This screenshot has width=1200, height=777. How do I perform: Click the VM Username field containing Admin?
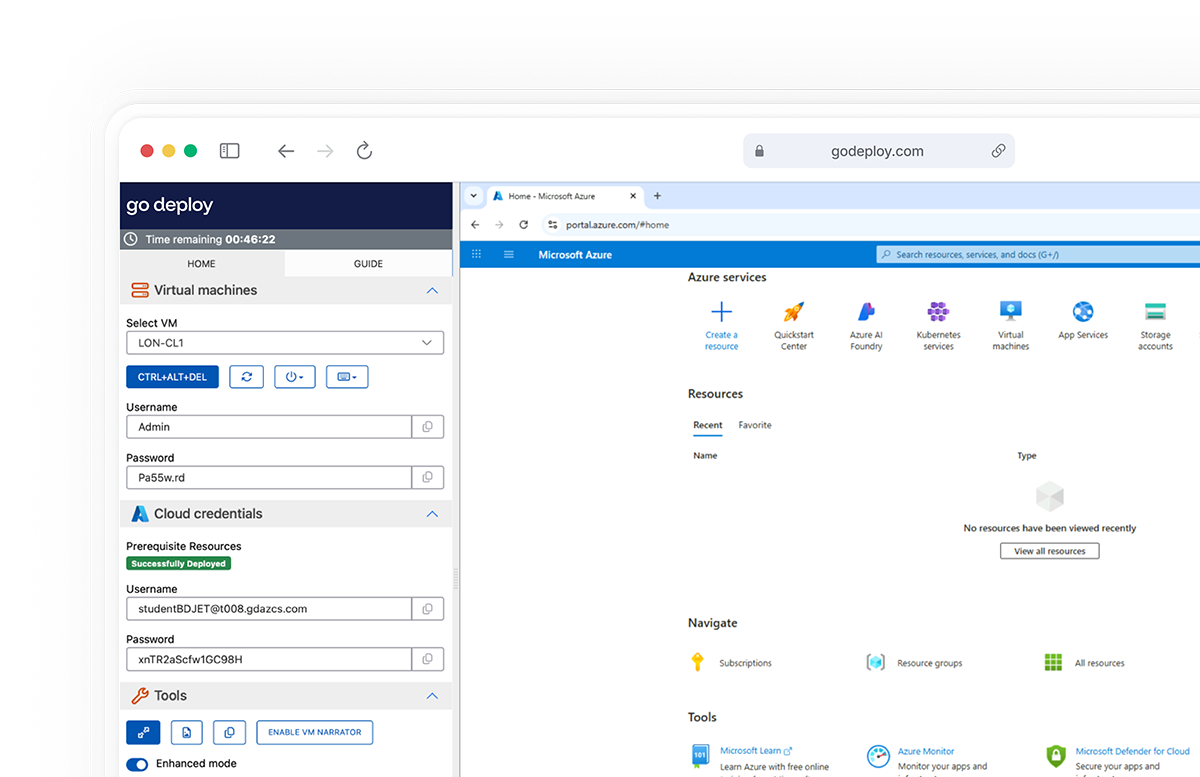tap(269, 427)
